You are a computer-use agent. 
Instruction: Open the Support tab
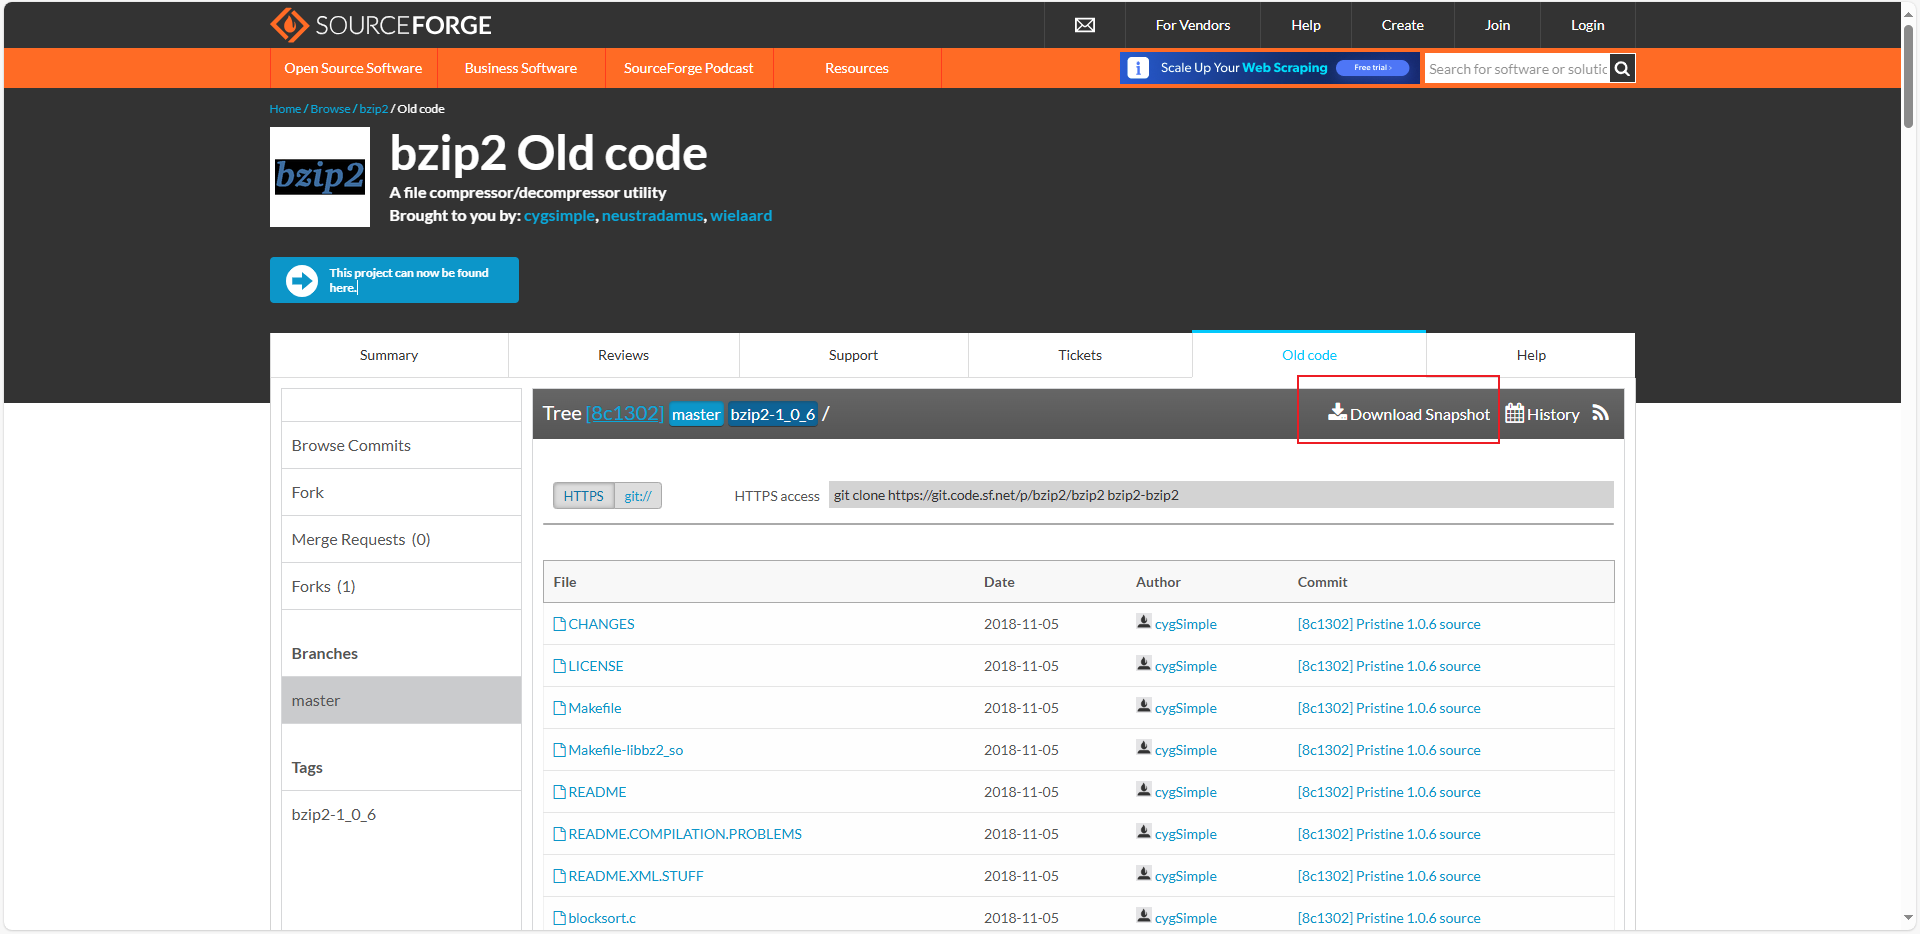point(853,355)
